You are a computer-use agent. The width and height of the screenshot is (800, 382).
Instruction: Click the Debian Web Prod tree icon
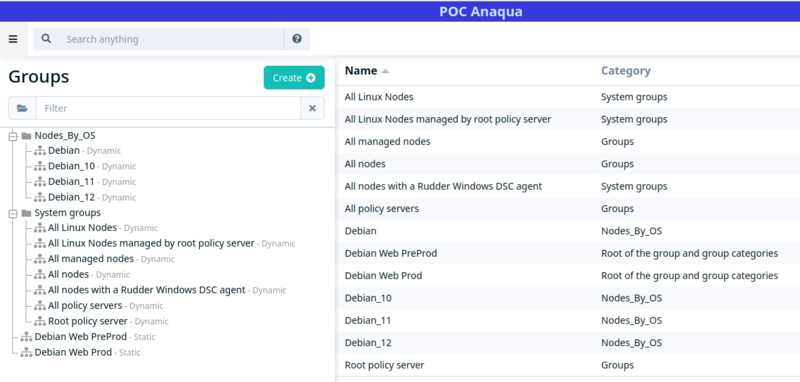(x=26, y=352)
